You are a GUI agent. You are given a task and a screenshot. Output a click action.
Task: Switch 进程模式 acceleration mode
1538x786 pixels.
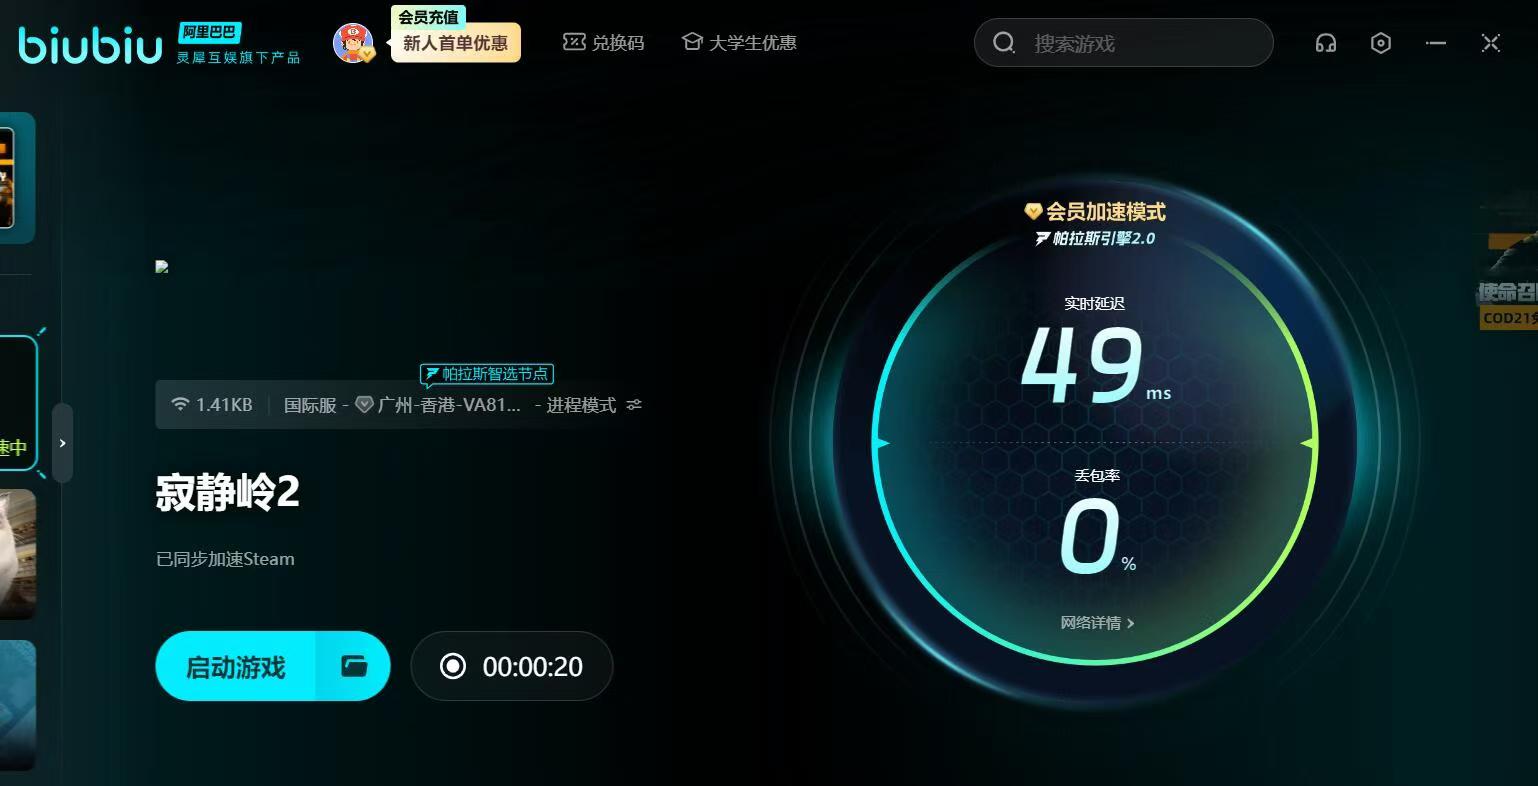[581, 405]
